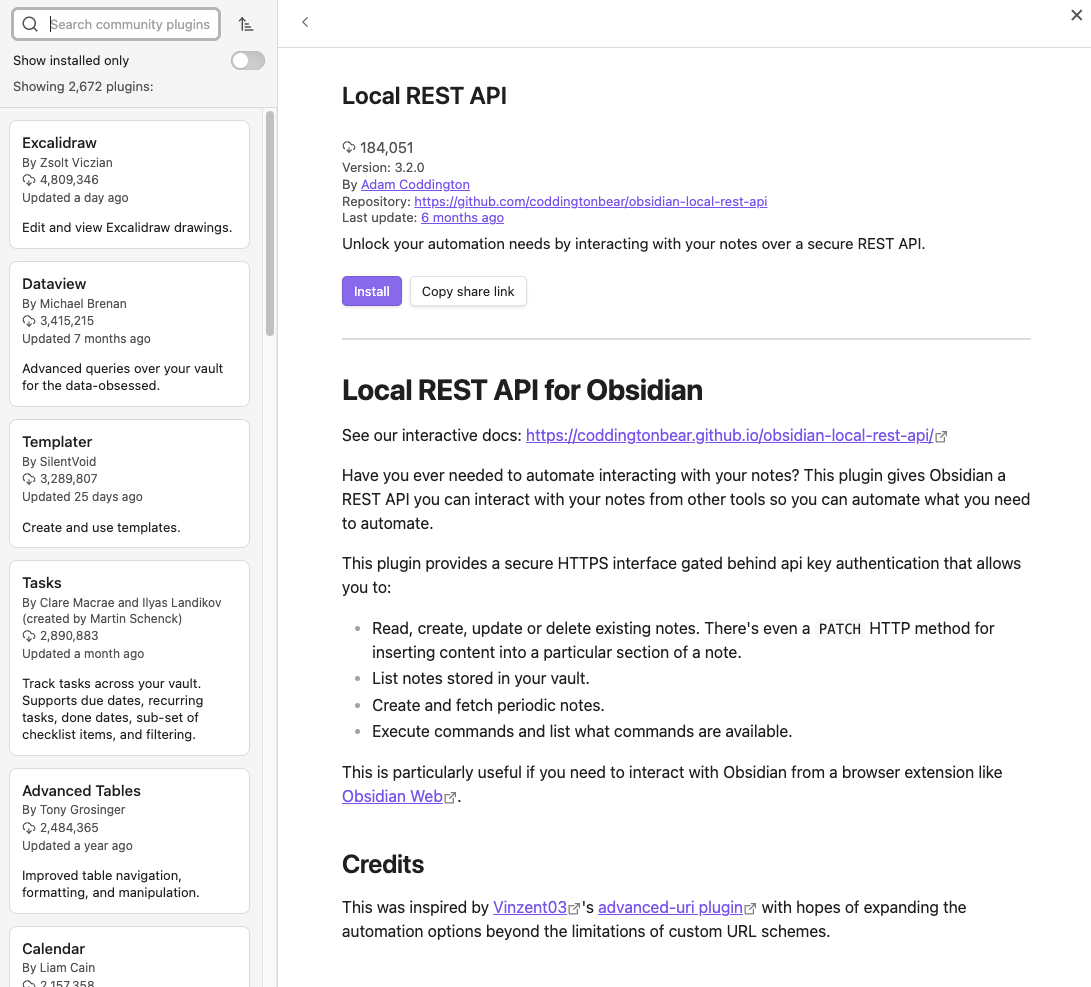
Task: Click external link icon after Vinzent03
Action: (574, 909)
